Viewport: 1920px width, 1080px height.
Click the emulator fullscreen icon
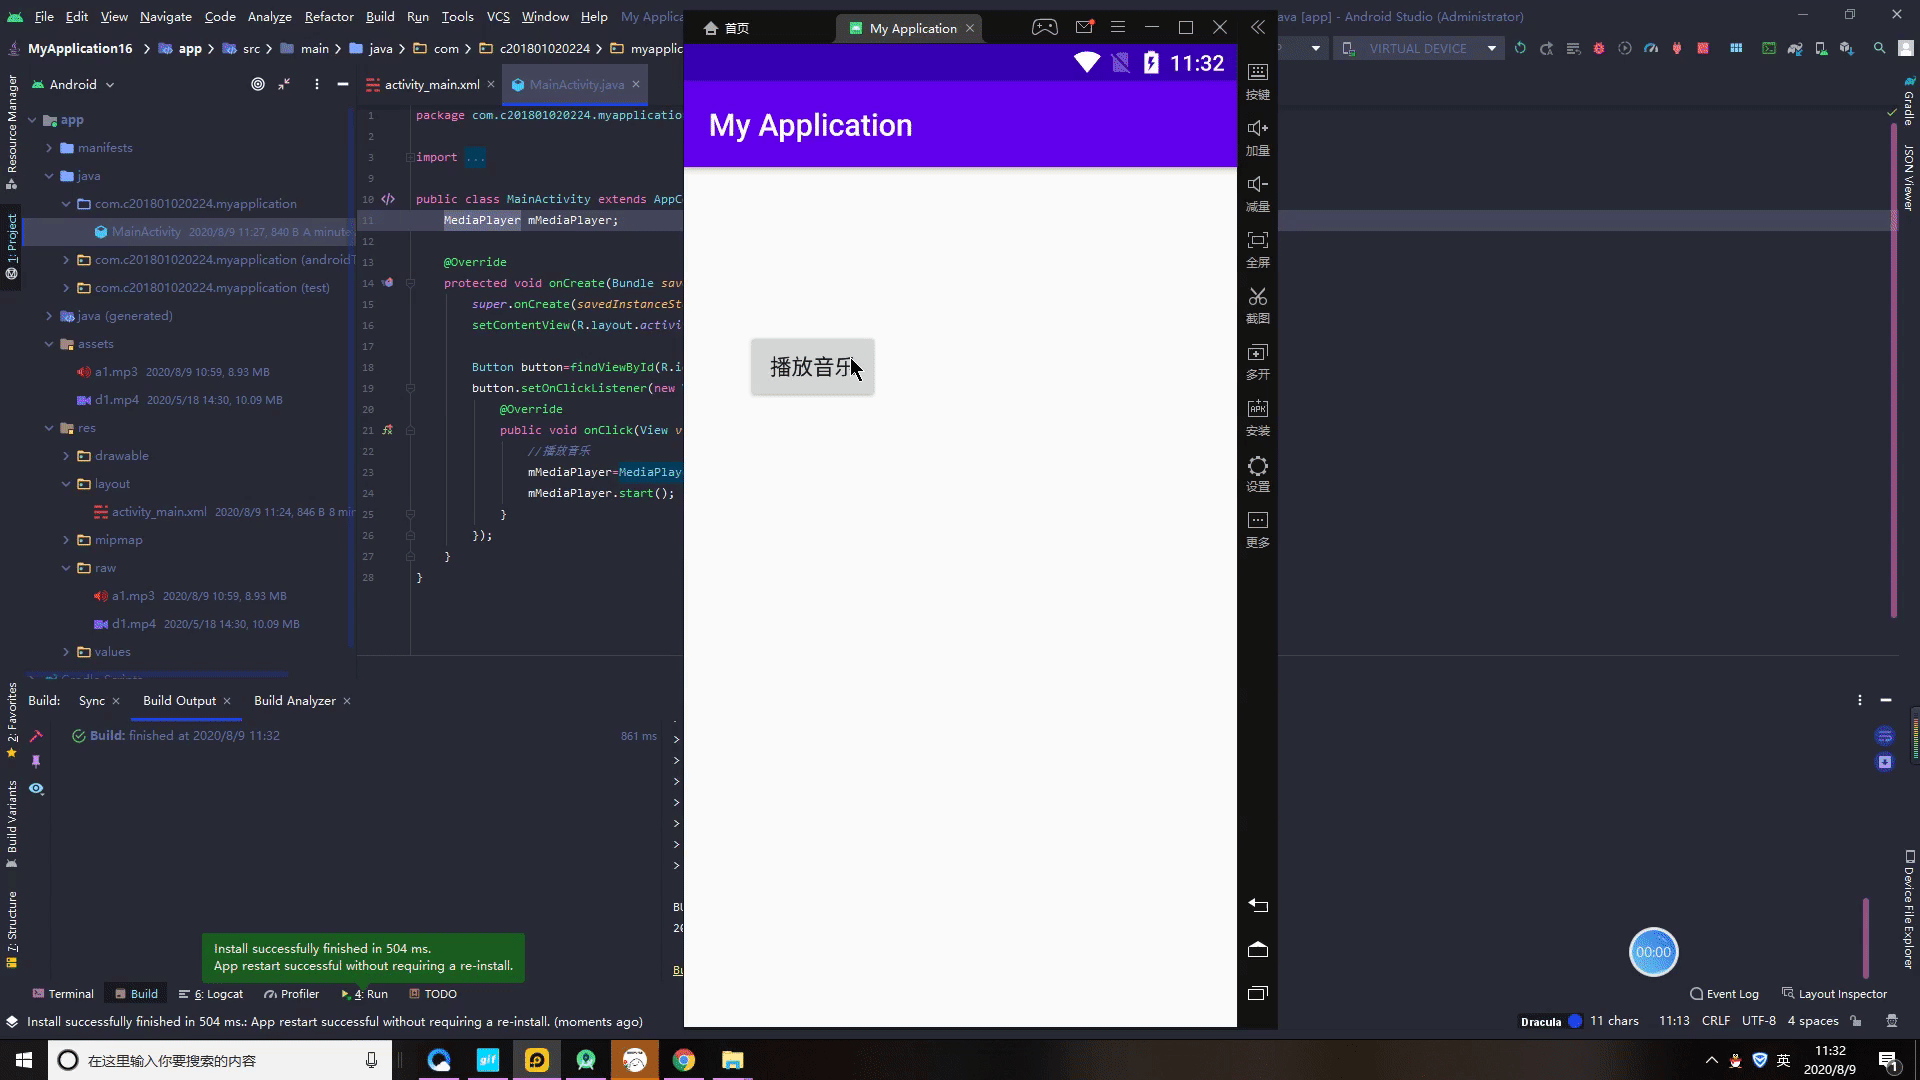[x=1257, y=241]
